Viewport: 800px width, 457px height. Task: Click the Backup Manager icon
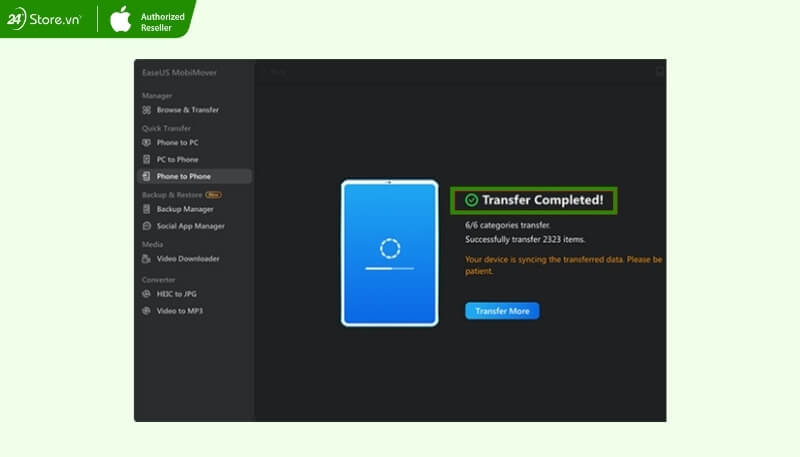click(147, 209)
